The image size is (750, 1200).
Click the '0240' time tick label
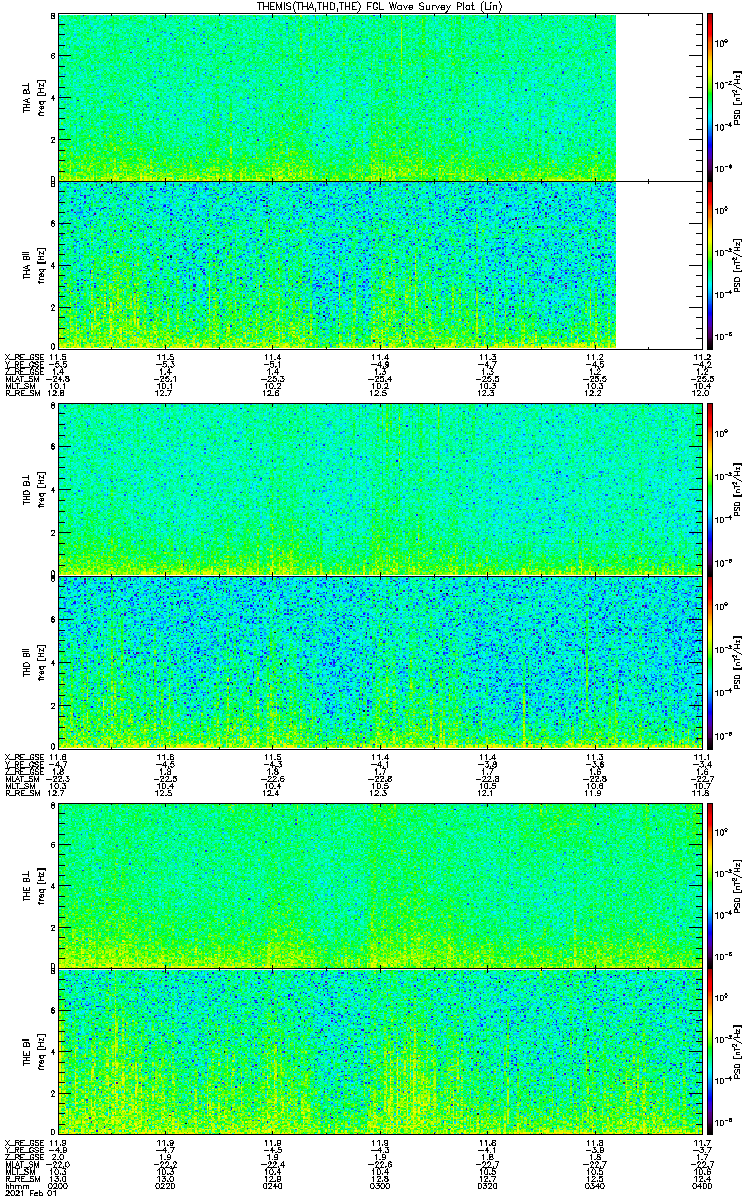point(272,1184)
